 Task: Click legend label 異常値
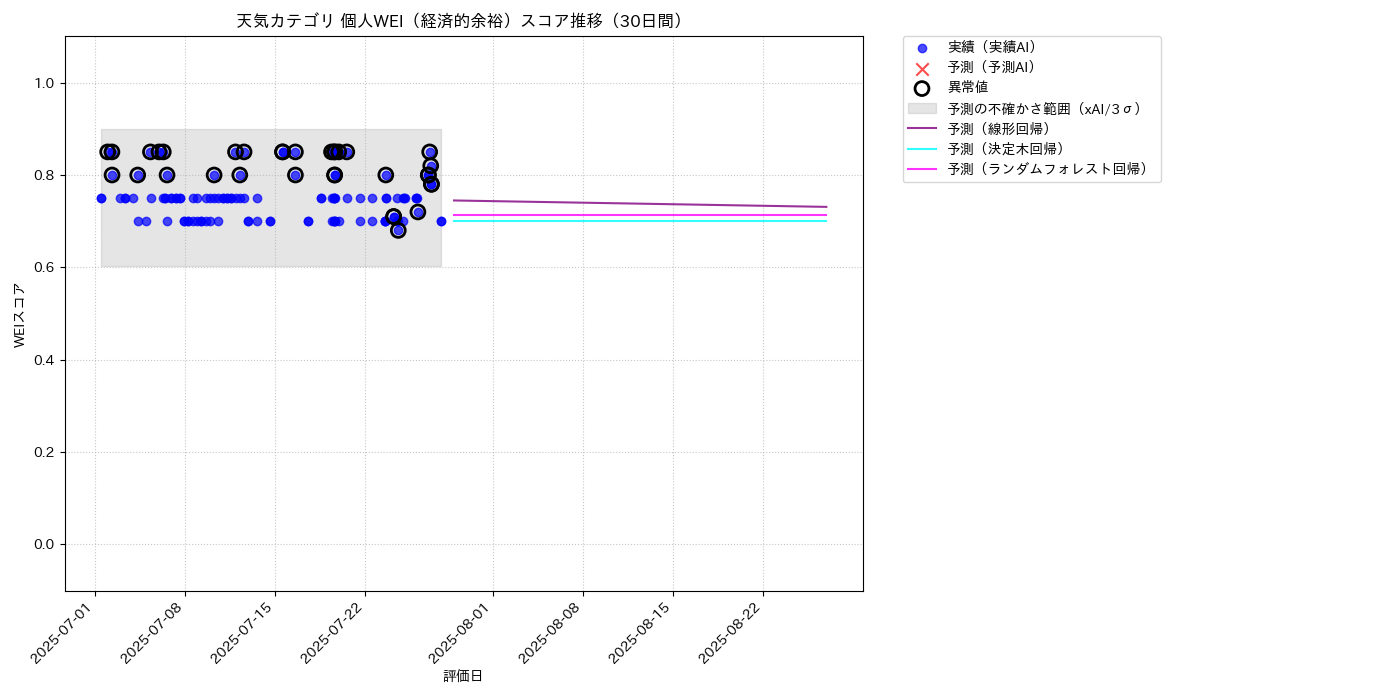tap(968, 88)
